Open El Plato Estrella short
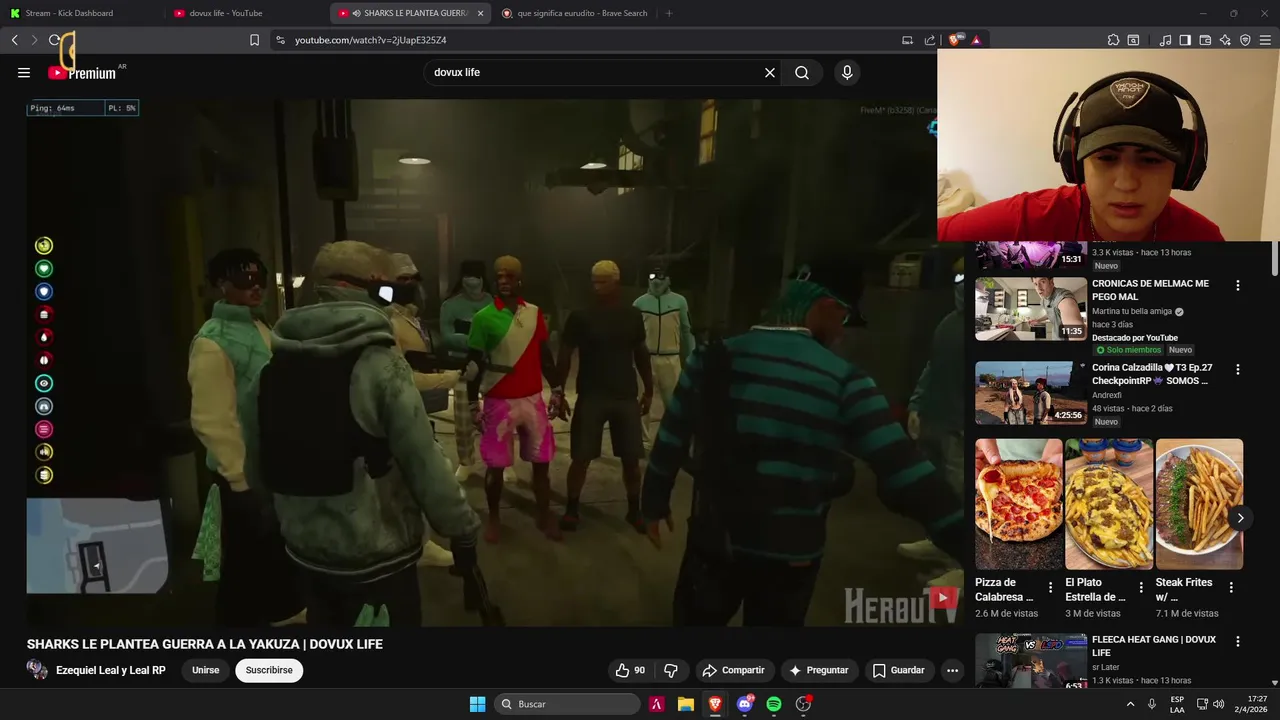1280x720 pixels. [x=1109, y=504]
